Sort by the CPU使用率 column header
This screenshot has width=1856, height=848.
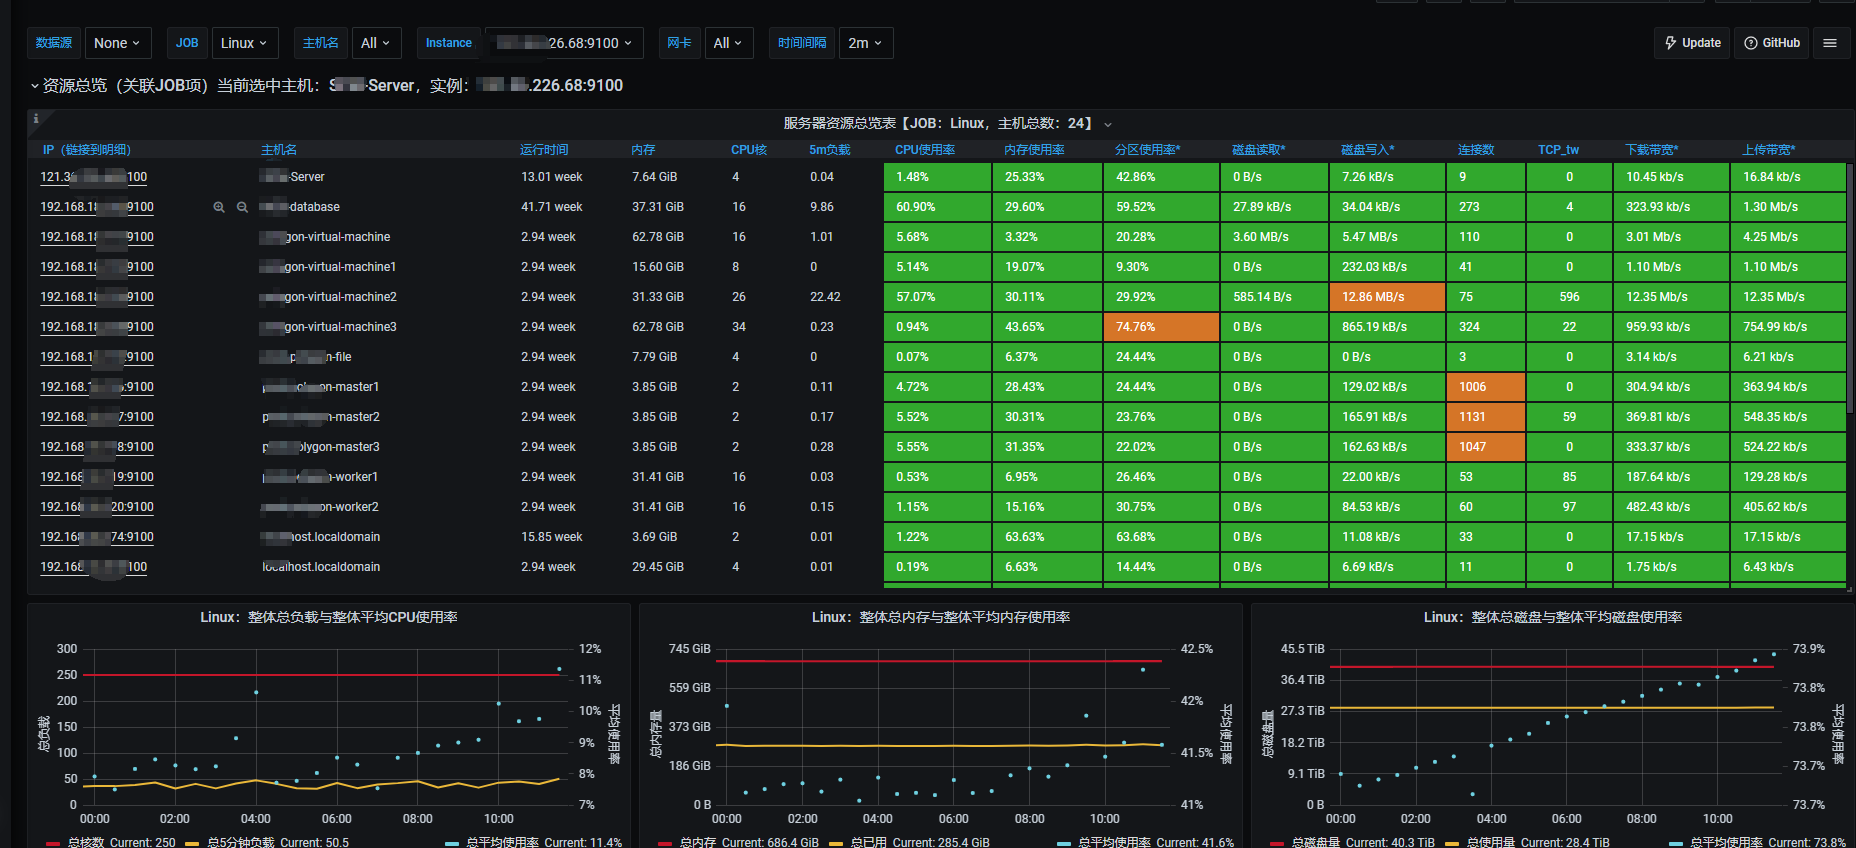[x=925, y=150]
